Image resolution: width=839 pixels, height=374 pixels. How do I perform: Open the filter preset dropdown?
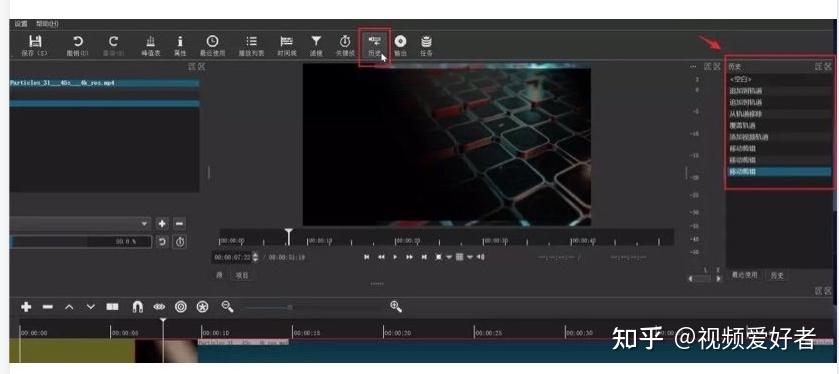click(x=80, y=224)
